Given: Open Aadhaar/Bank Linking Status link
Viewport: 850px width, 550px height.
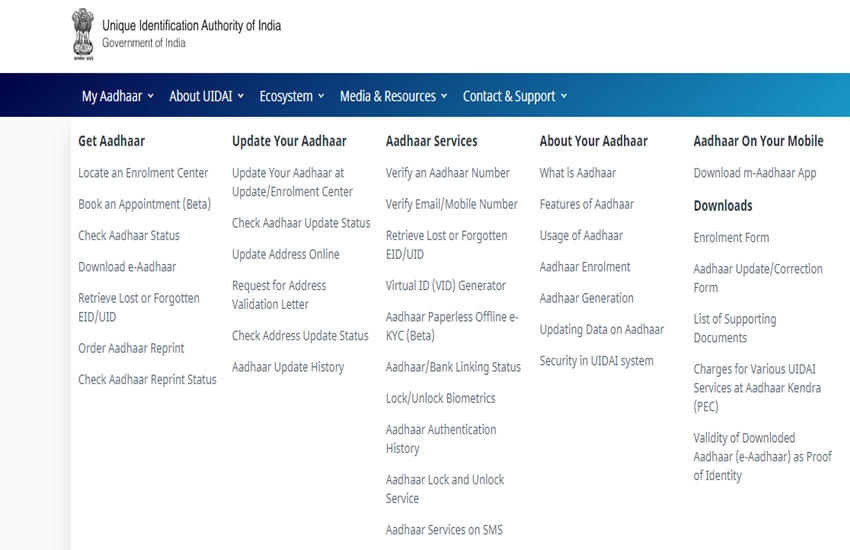Looking at the screenshot, I should click(x=453, y=367).
